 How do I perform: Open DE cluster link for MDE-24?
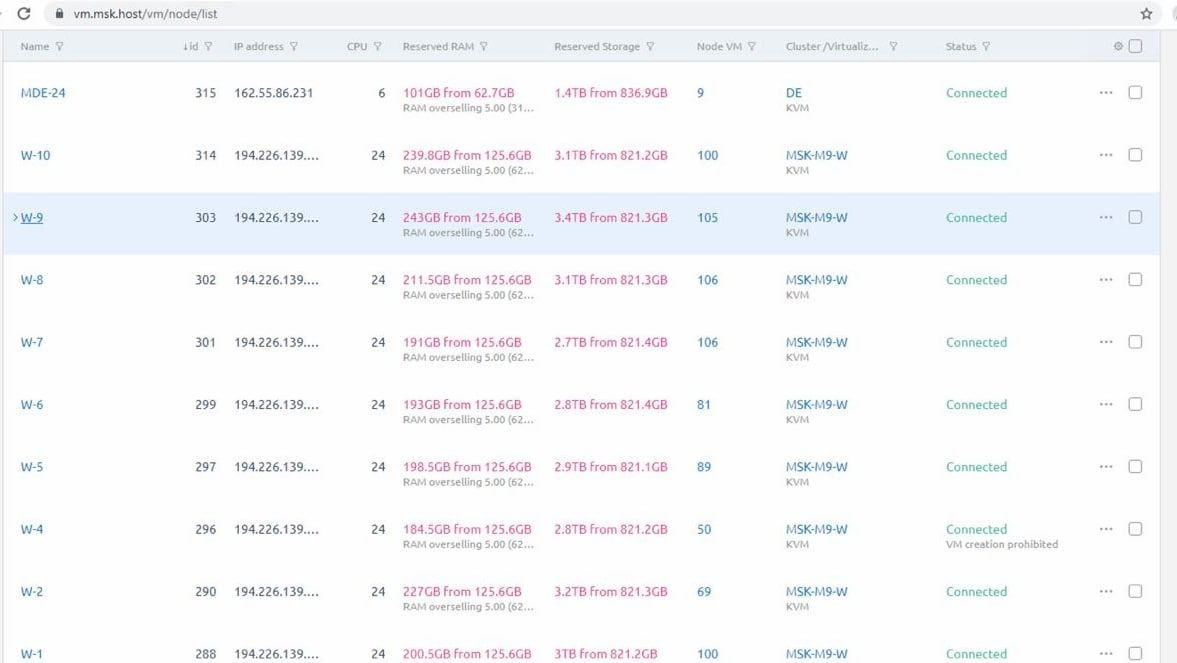[793, 93]
